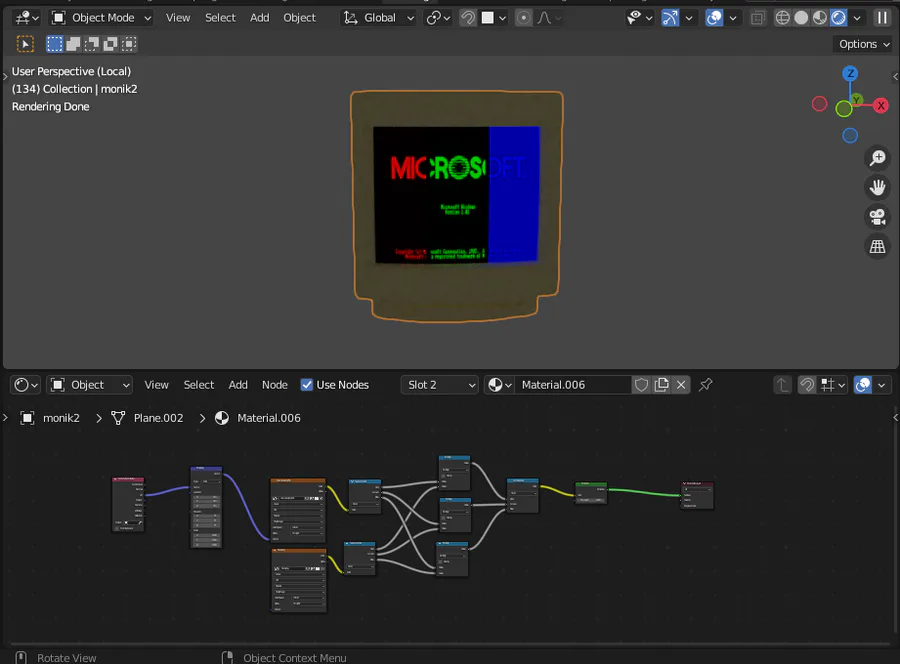The height and width of the screenshot is (664, 900).
Task: Open the Node menu in shader editor
Action: coord(274,385)
